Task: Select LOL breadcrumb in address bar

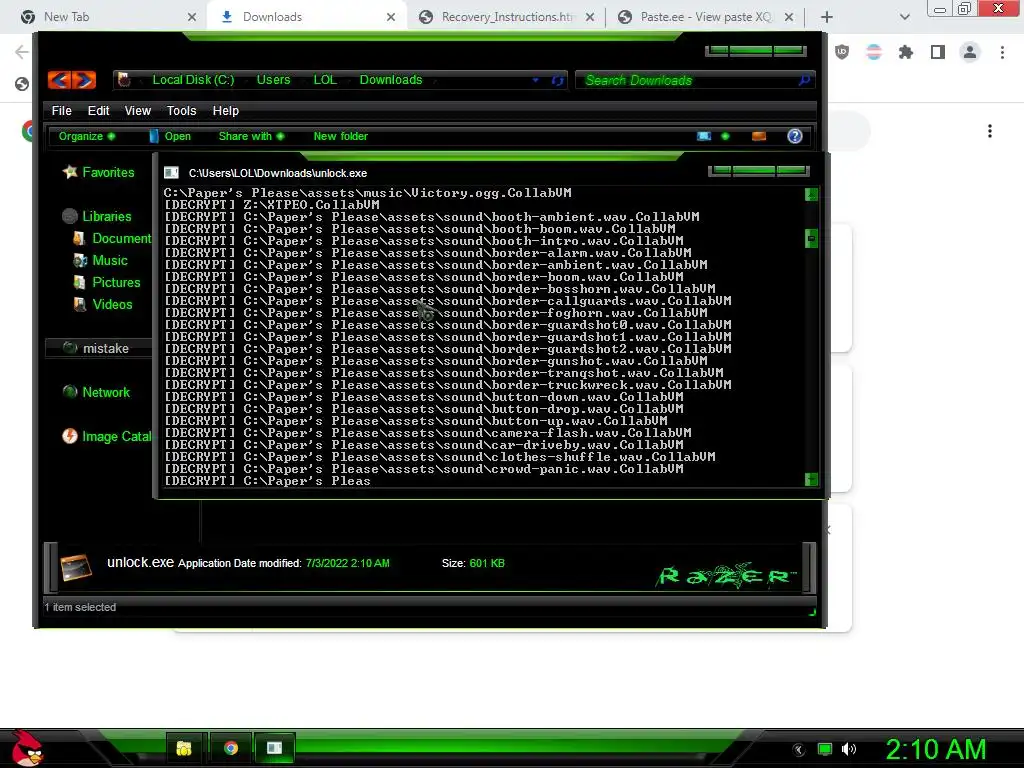Action: [x=325, y=80]
